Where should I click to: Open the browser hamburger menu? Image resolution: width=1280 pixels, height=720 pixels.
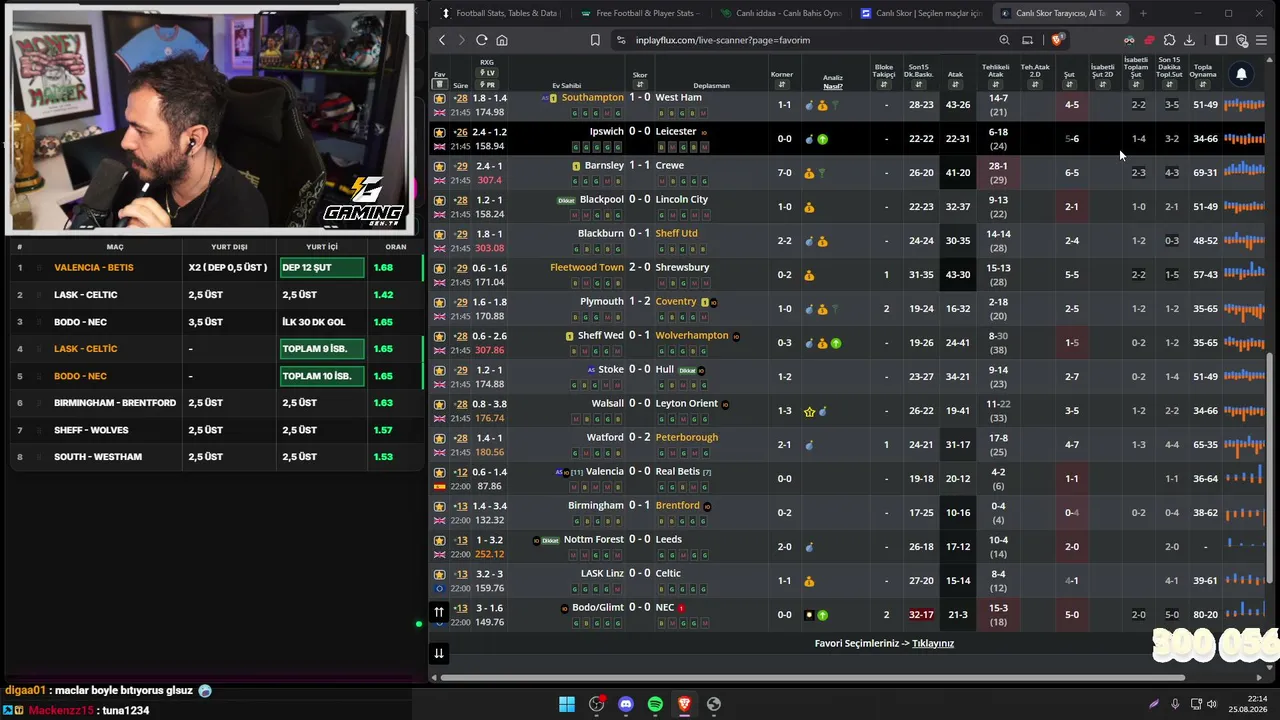click(1261, 40)
